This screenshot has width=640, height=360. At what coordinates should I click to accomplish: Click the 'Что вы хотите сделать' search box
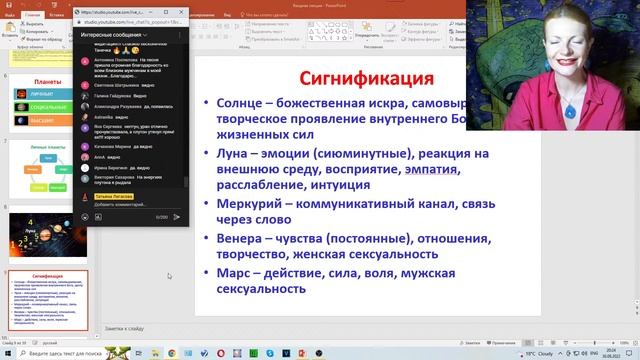coord(264,15)
